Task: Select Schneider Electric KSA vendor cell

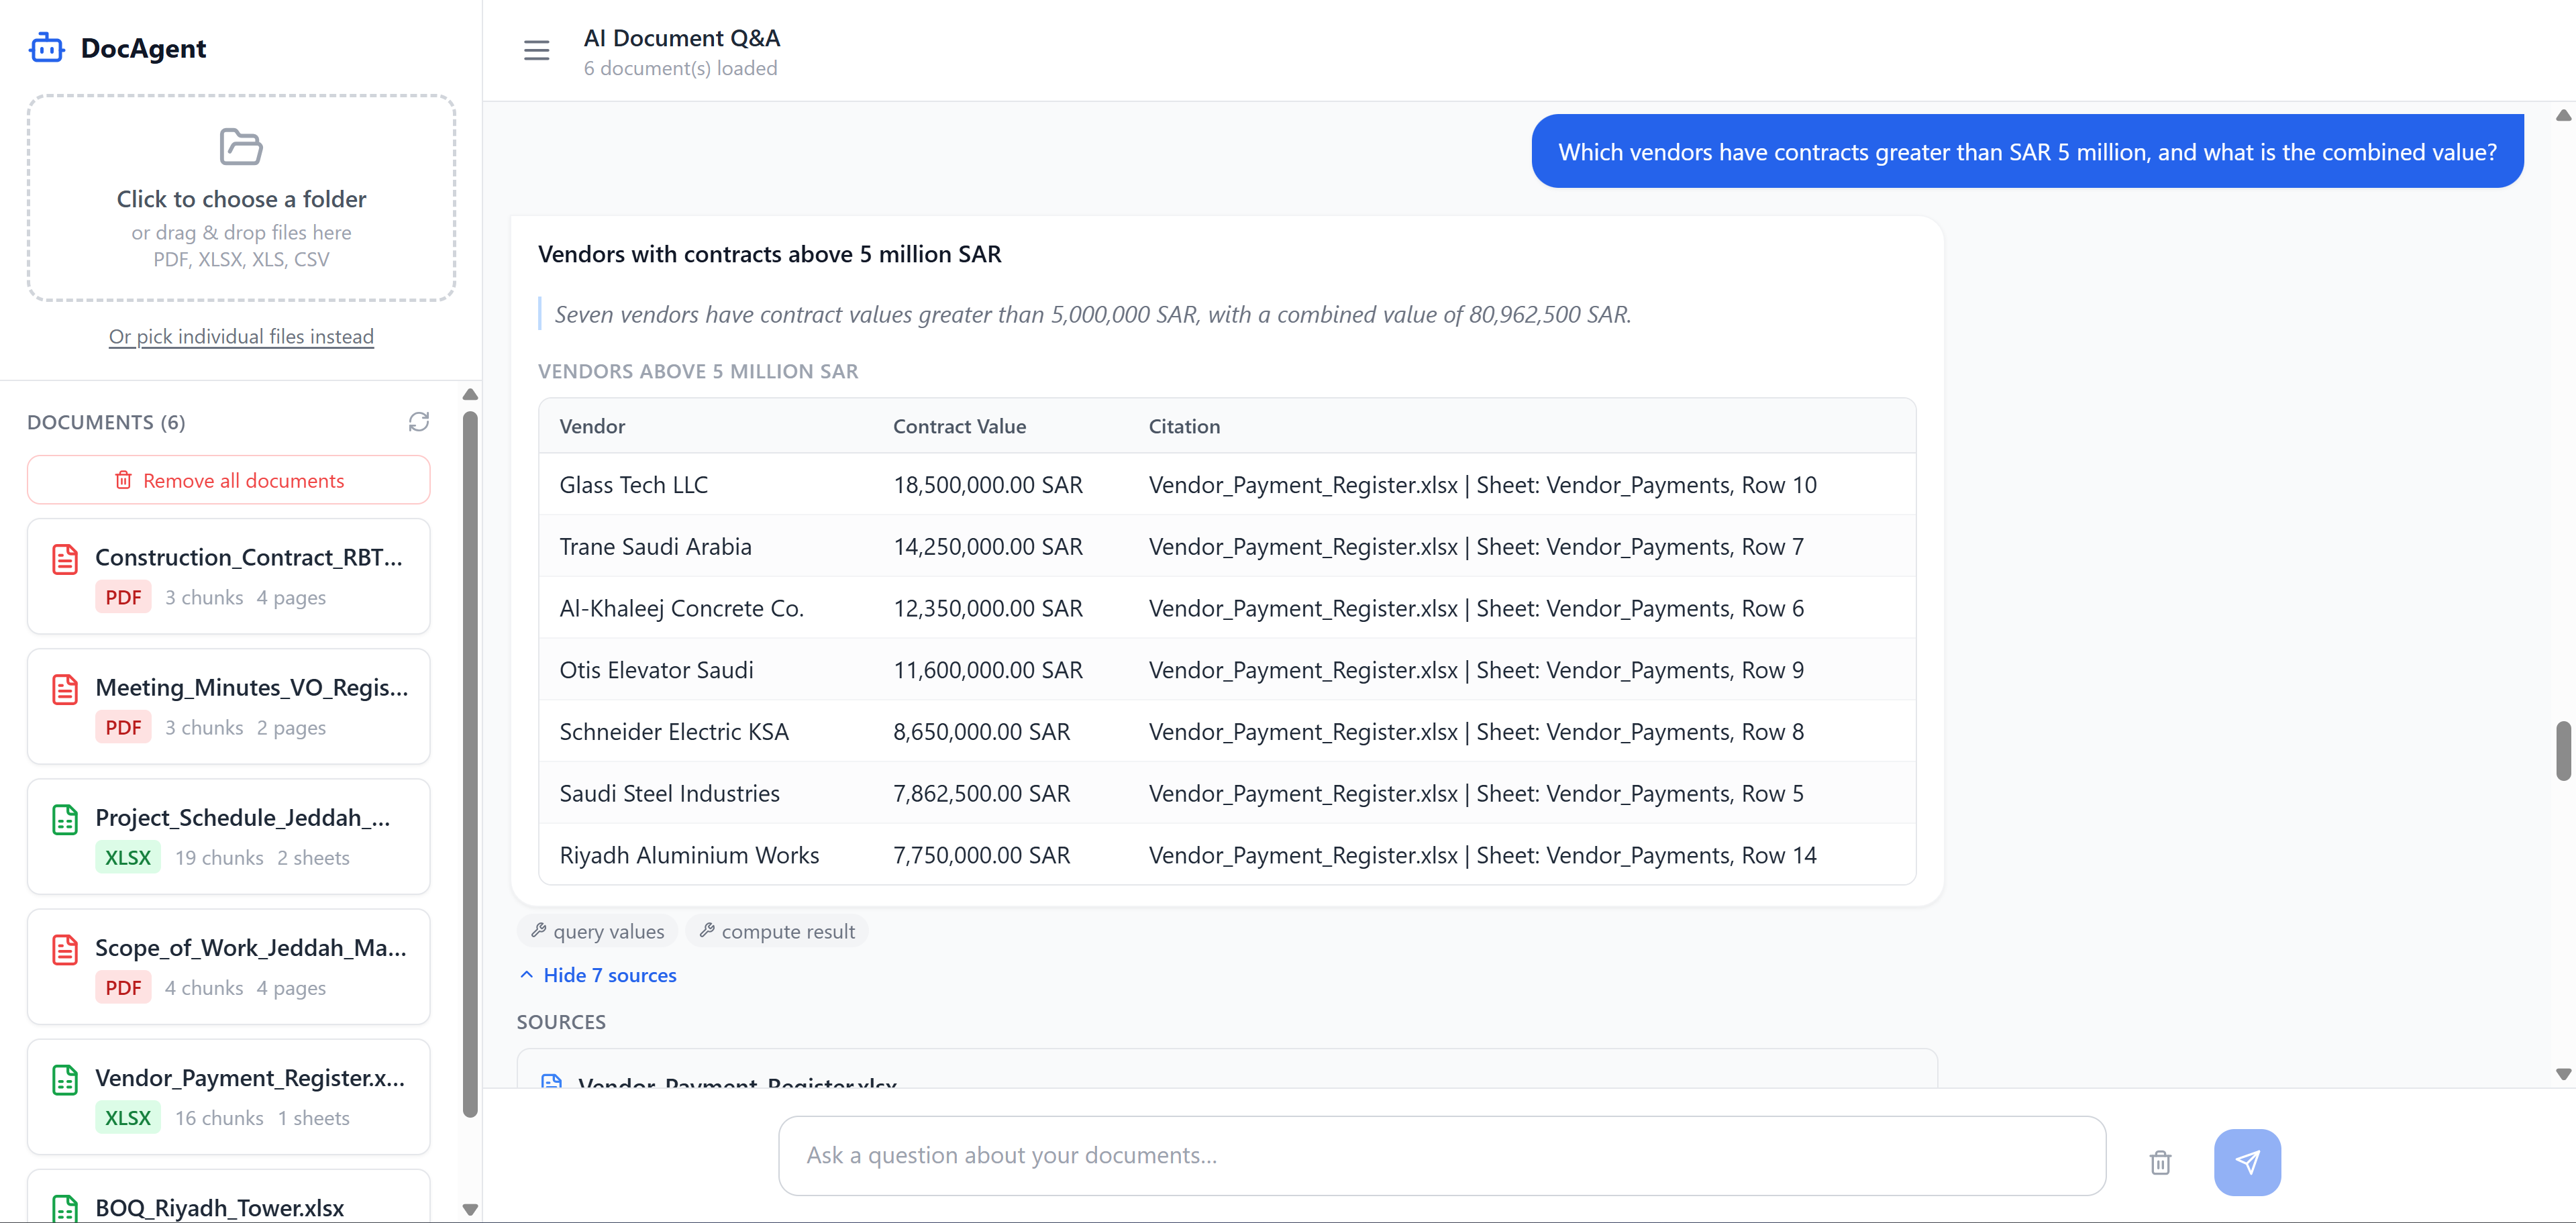Action: 674,732
